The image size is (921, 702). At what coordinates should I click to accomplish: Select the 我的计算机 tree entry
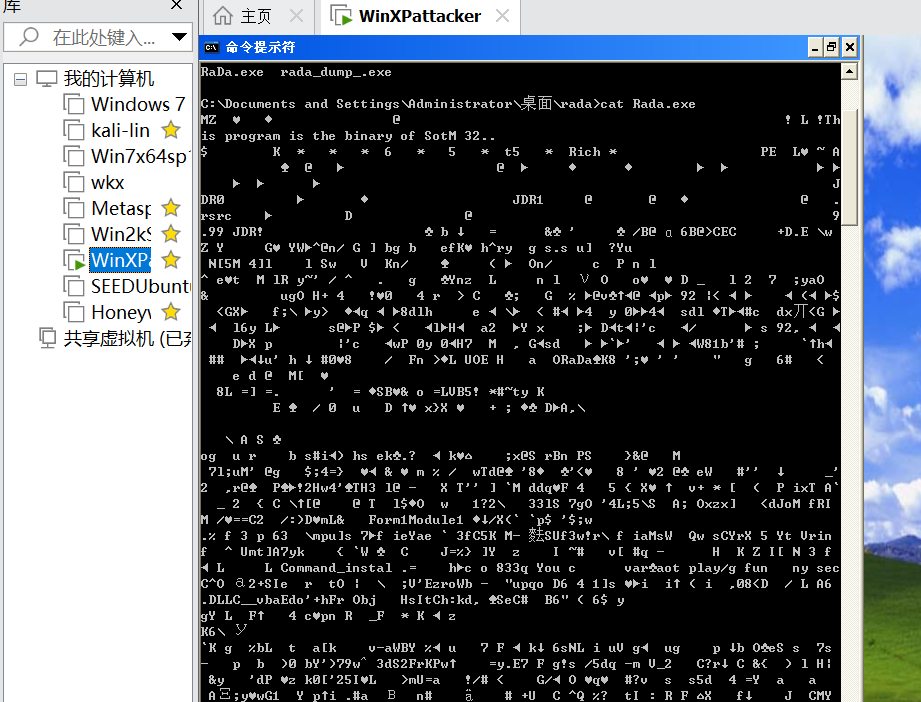(109, 78)
